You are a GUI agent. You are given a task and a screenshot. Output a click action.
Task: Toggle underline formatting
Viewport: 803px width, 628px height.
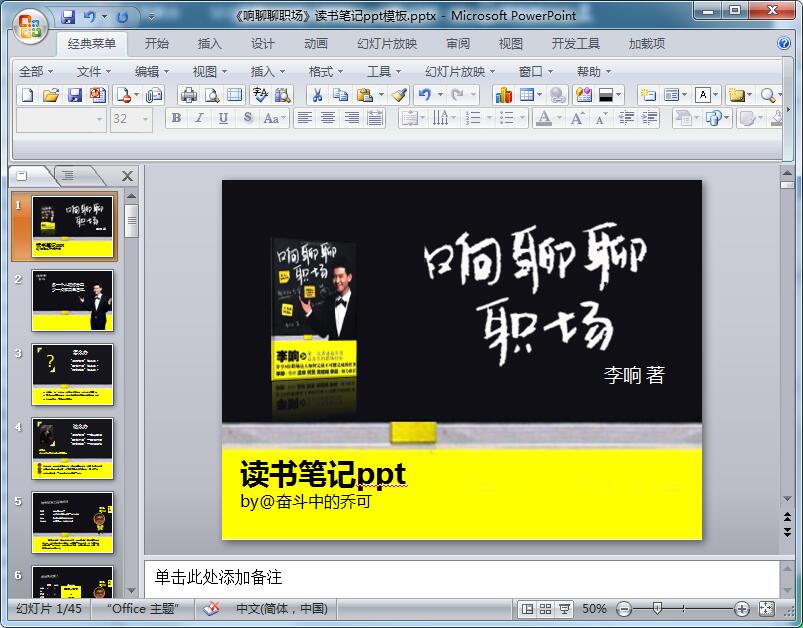[223, 118]
